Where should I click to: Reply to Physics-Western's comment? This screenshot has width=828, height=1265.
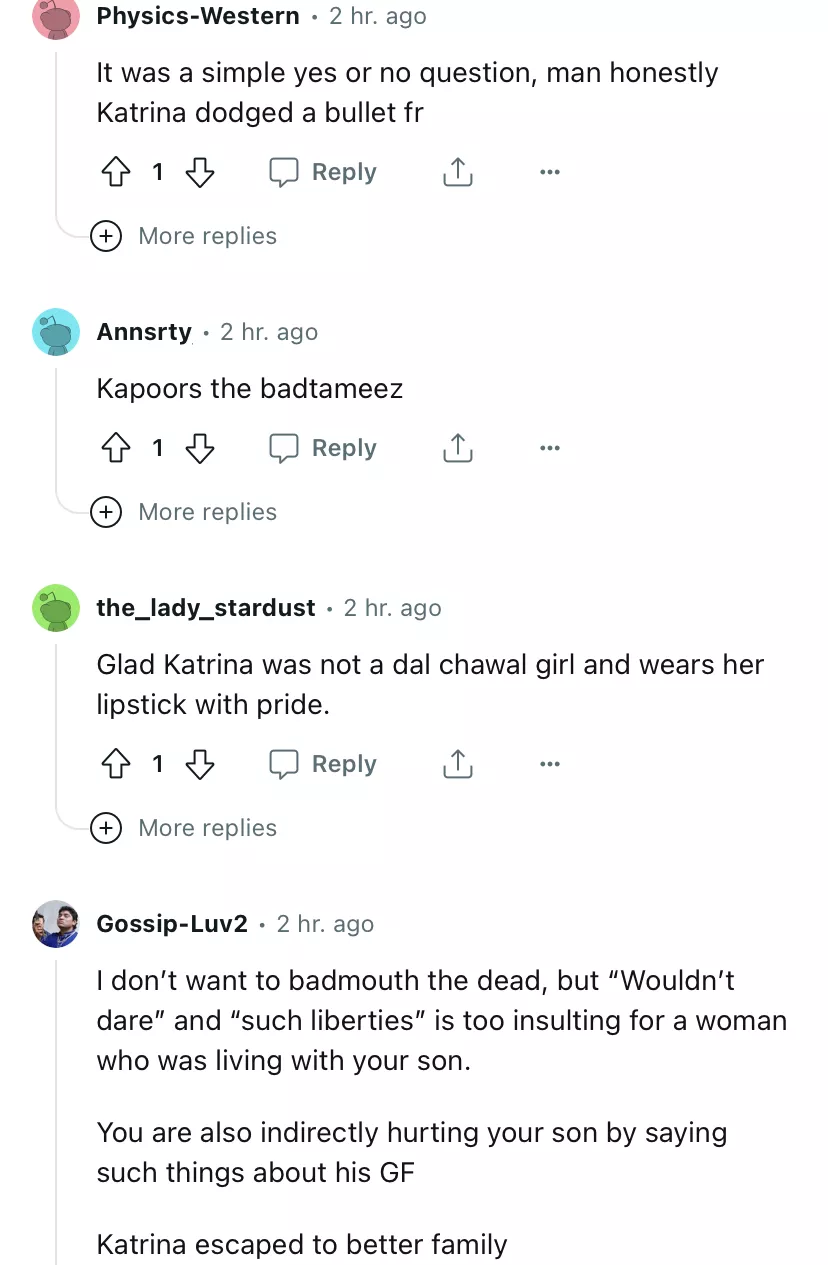click(323, 173)
